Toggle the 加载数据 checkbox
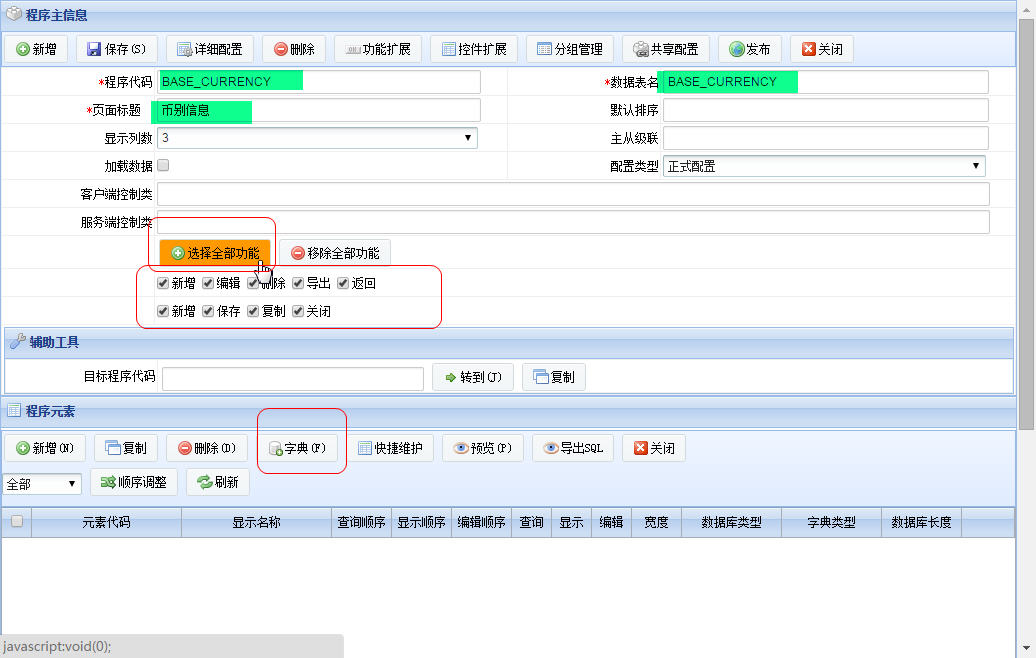Image resolution: width=1036 pixels, height=658 pixels. 163,165
